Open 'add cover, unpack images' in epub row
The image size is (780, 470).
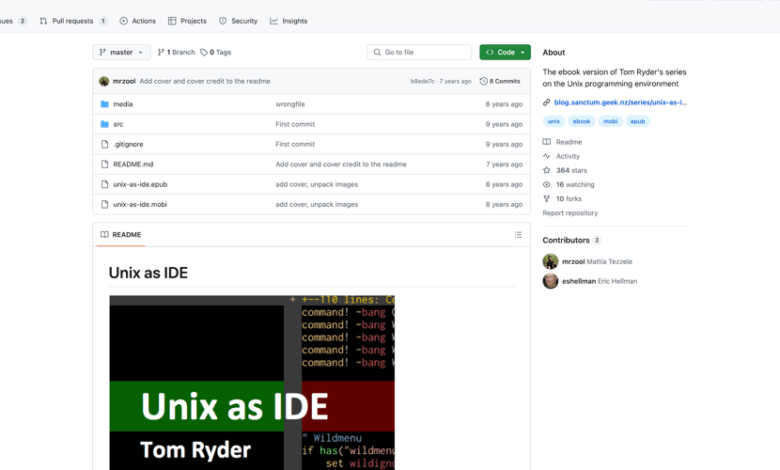click(x=317, y=184)
